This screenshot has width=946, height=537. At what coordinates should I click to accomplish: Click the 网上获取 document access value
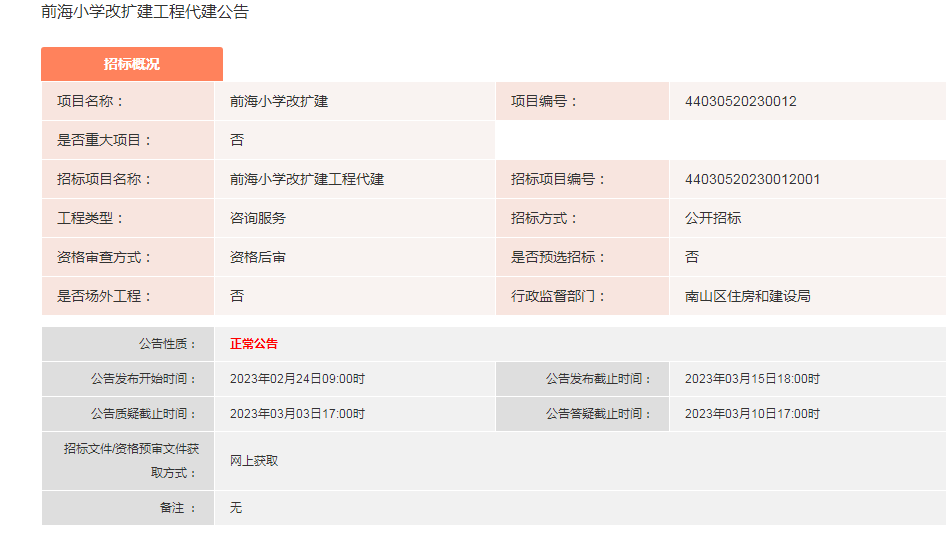point(254,461)
